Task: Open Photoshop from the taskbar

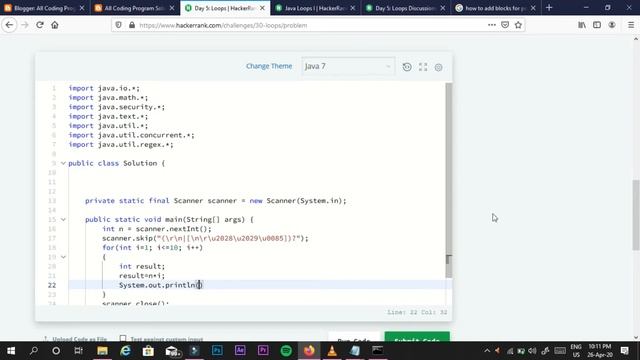Action: [217, 350]
